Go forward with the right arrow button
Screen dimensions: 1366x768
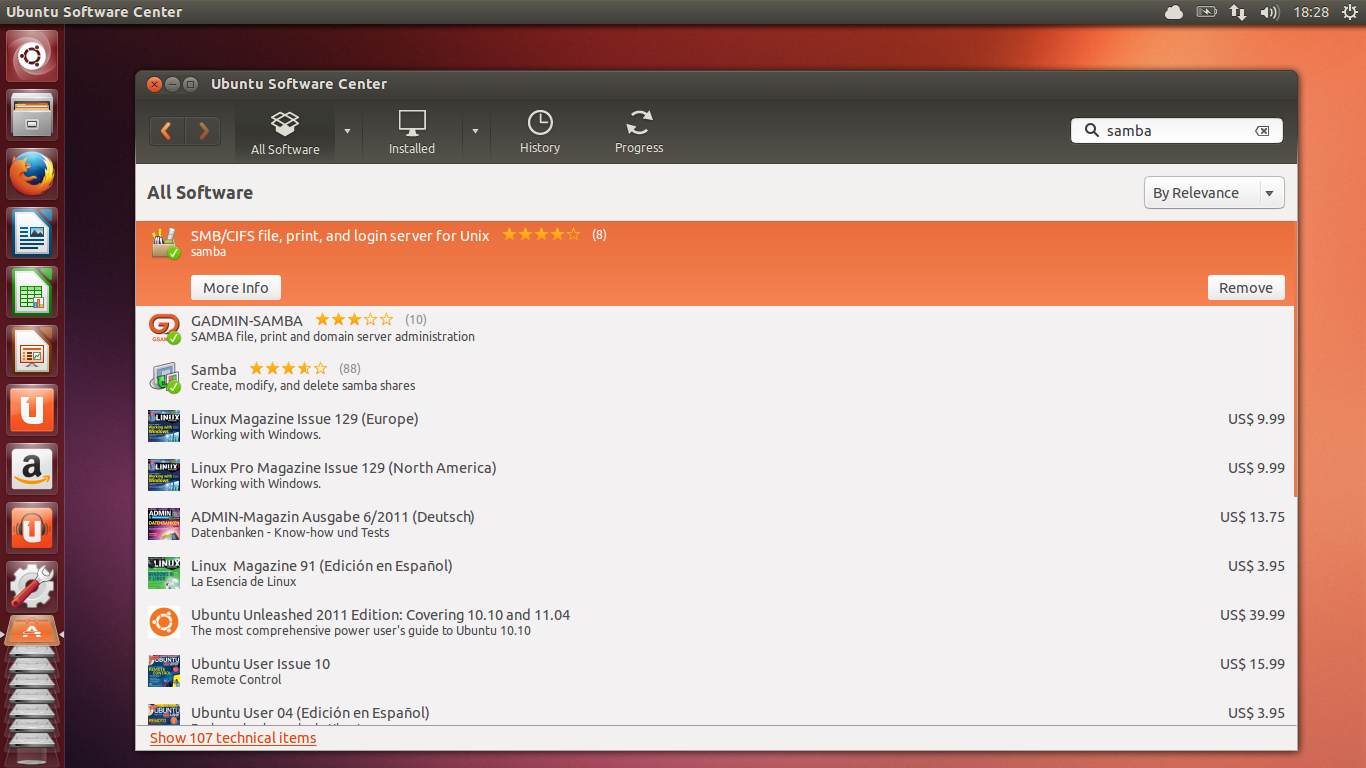[203, 131]
